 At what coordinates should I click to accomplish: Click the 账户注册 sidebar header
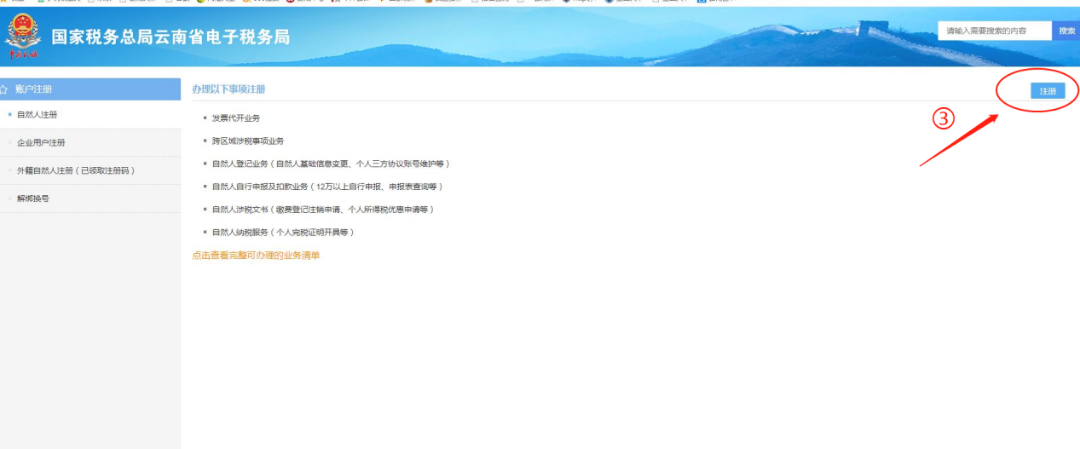90,89
